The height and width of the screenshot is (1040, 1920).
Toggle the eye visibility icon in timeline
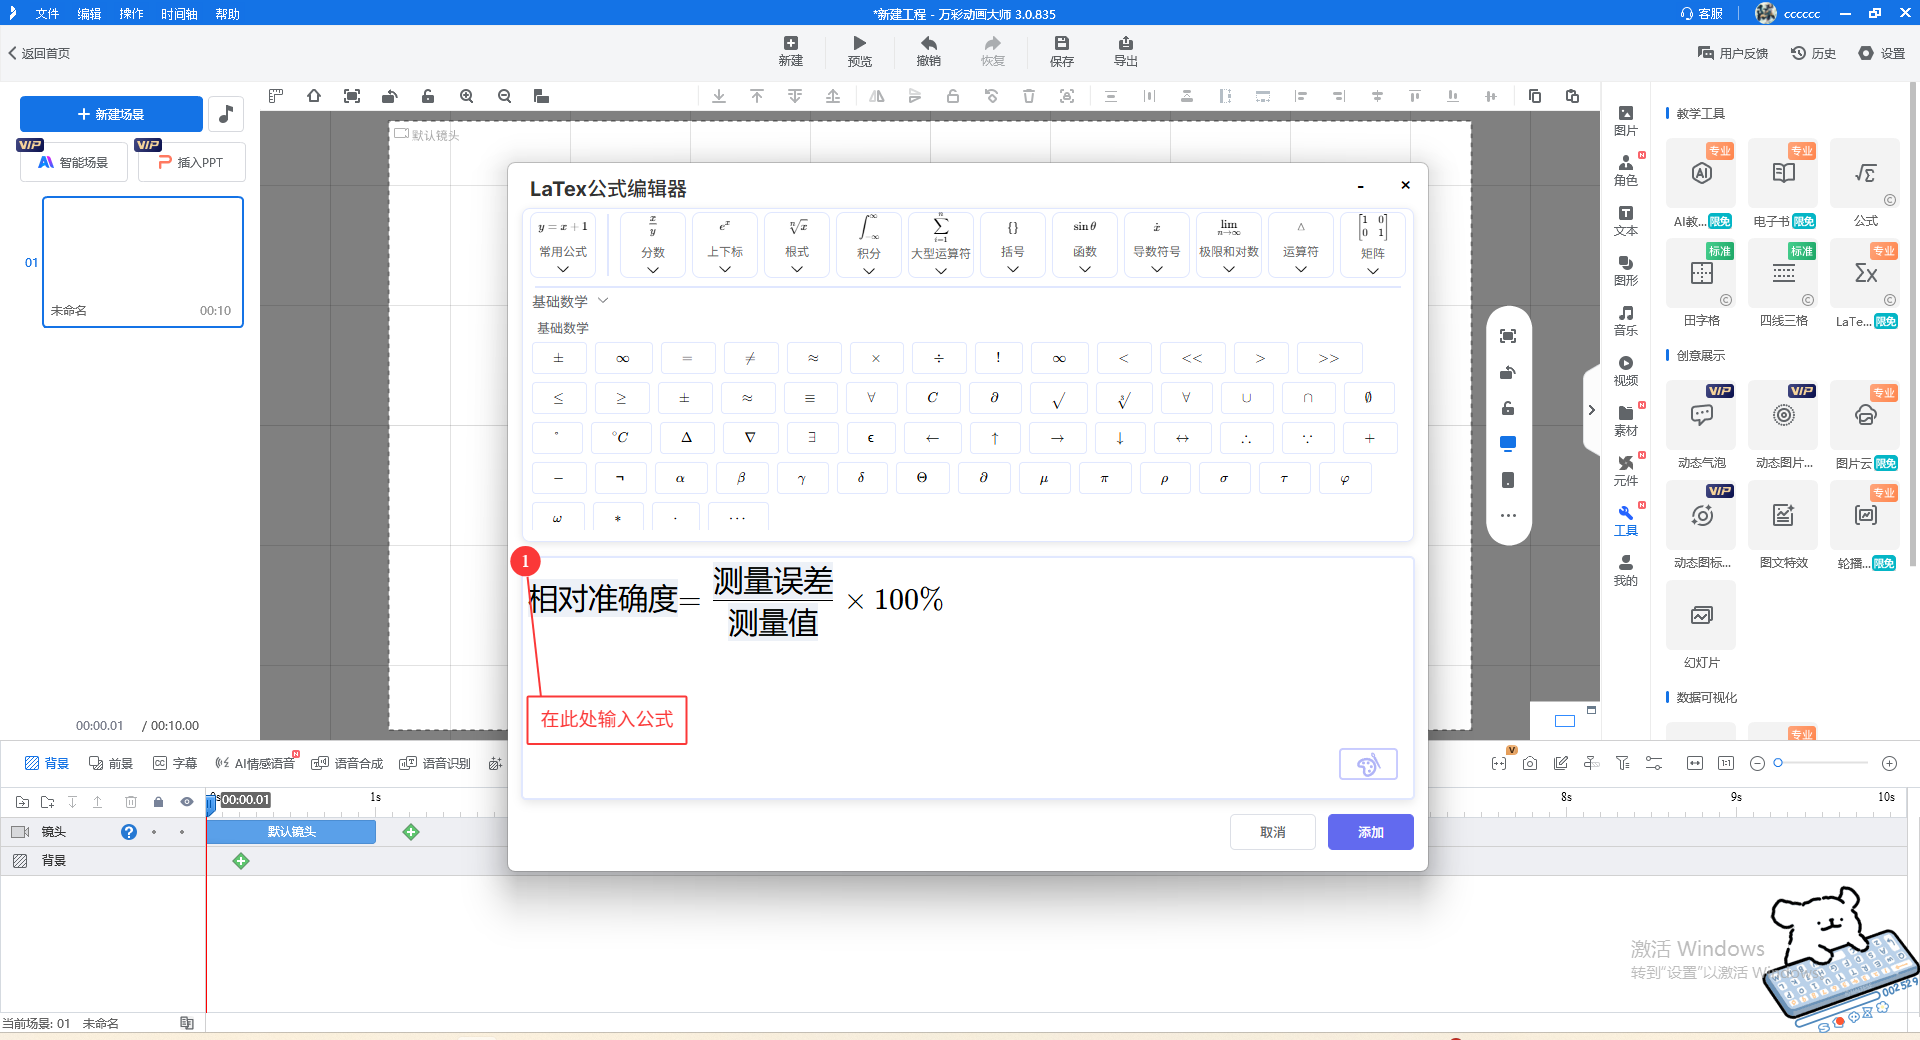(x=186, y=802)
